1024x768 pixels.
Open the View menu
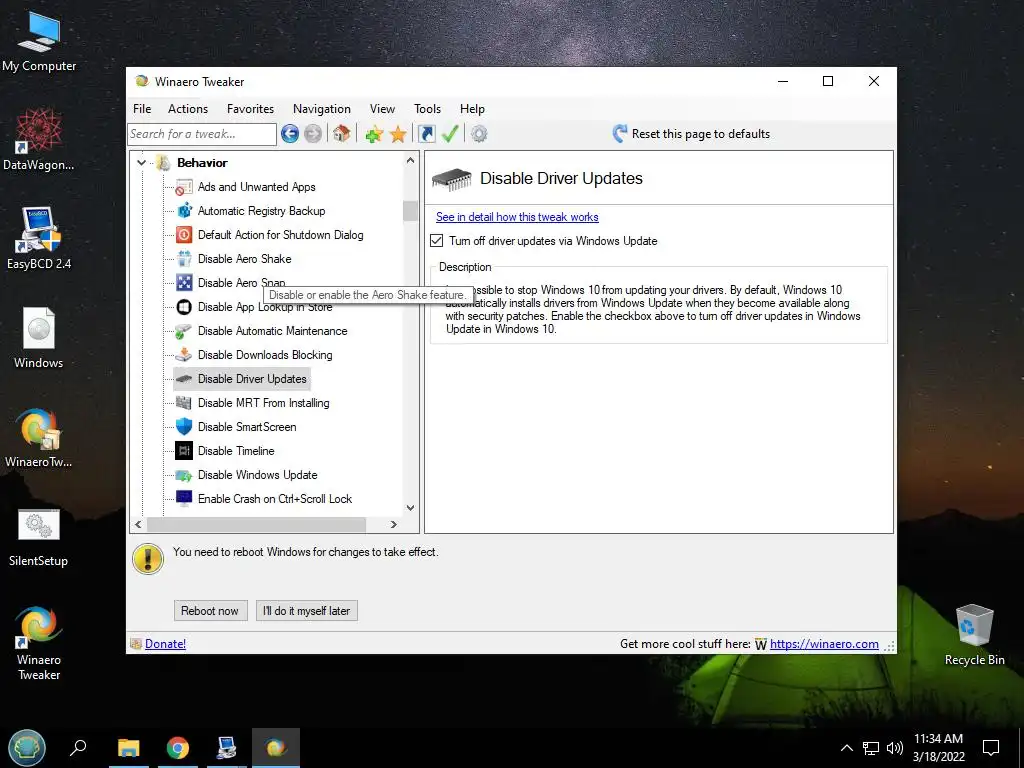[x=382, y=109]
